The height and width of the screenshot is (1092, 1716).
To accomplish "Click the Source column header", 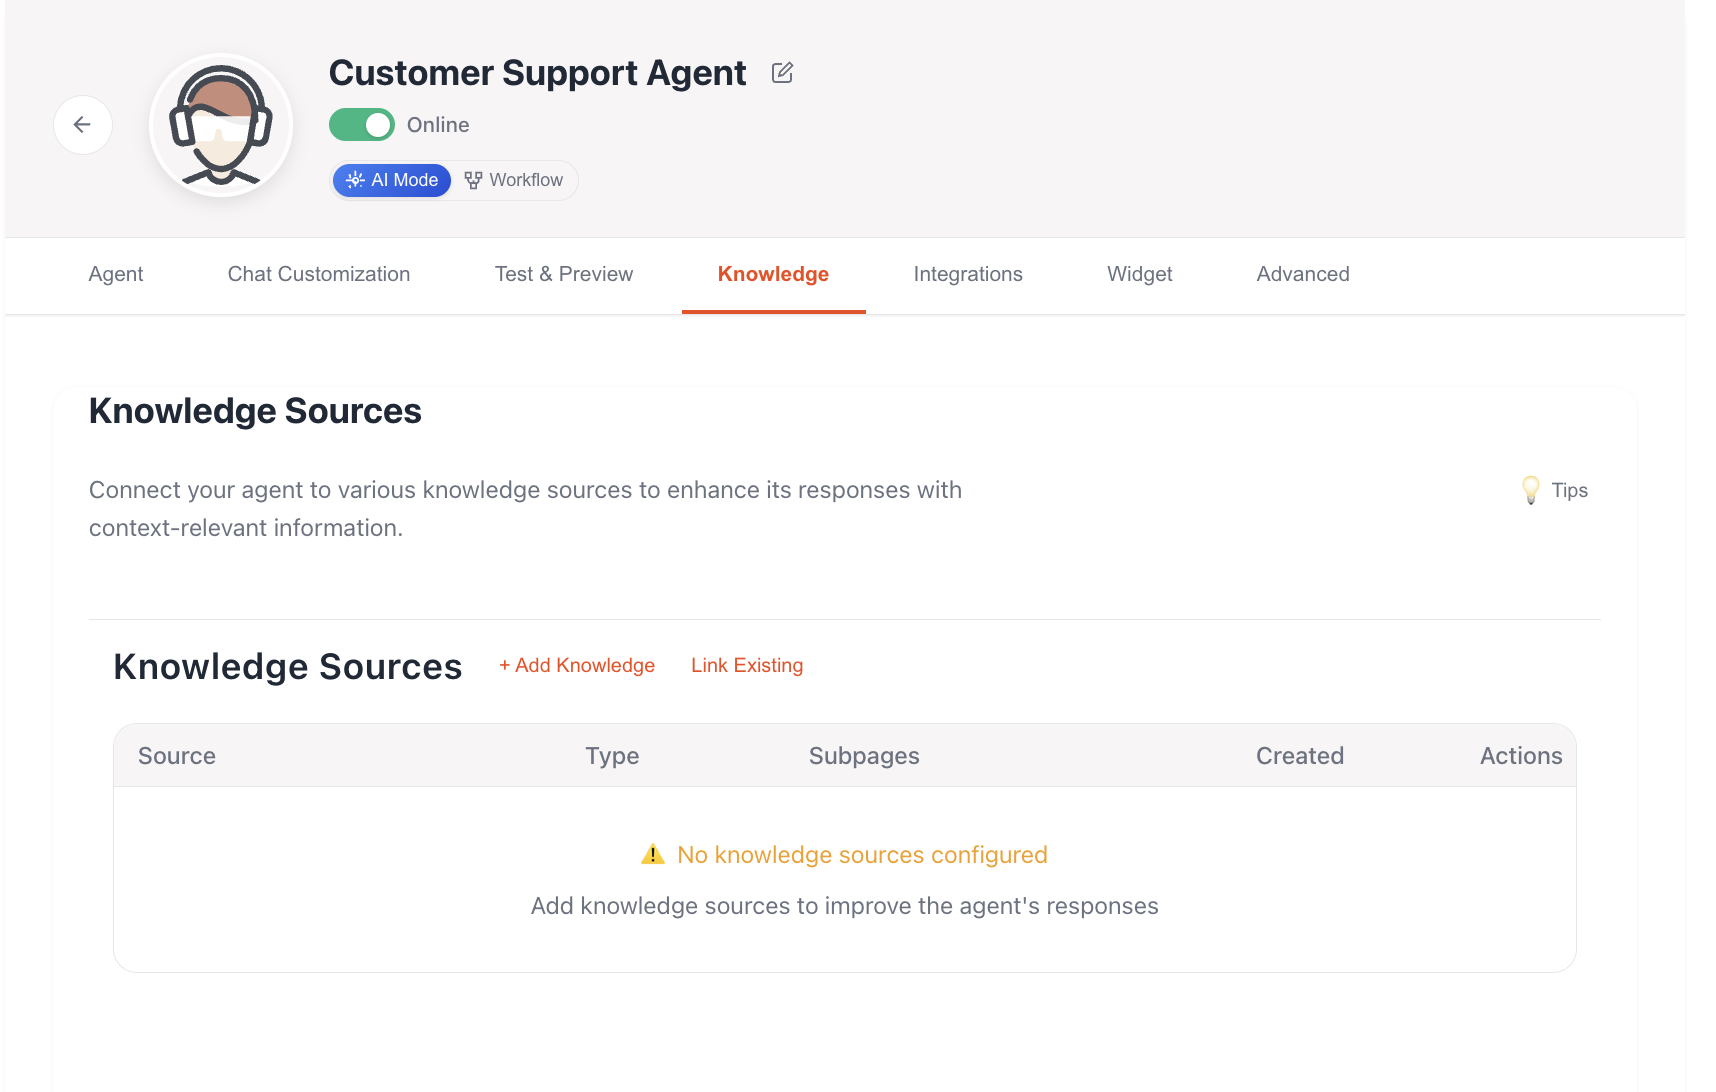I will [177, 756].
